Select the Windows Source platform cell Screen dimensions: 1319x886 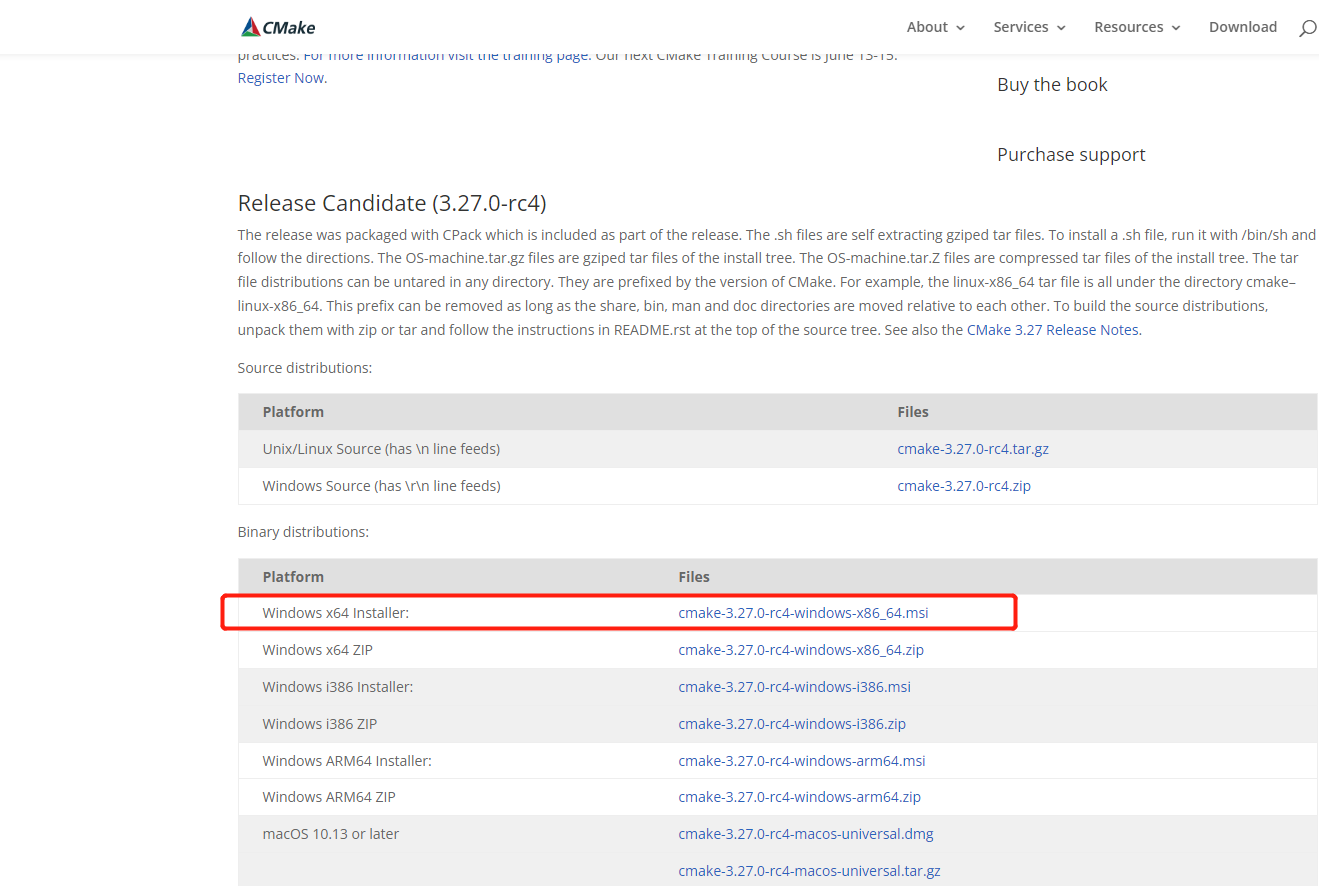[x=381, y=486]
